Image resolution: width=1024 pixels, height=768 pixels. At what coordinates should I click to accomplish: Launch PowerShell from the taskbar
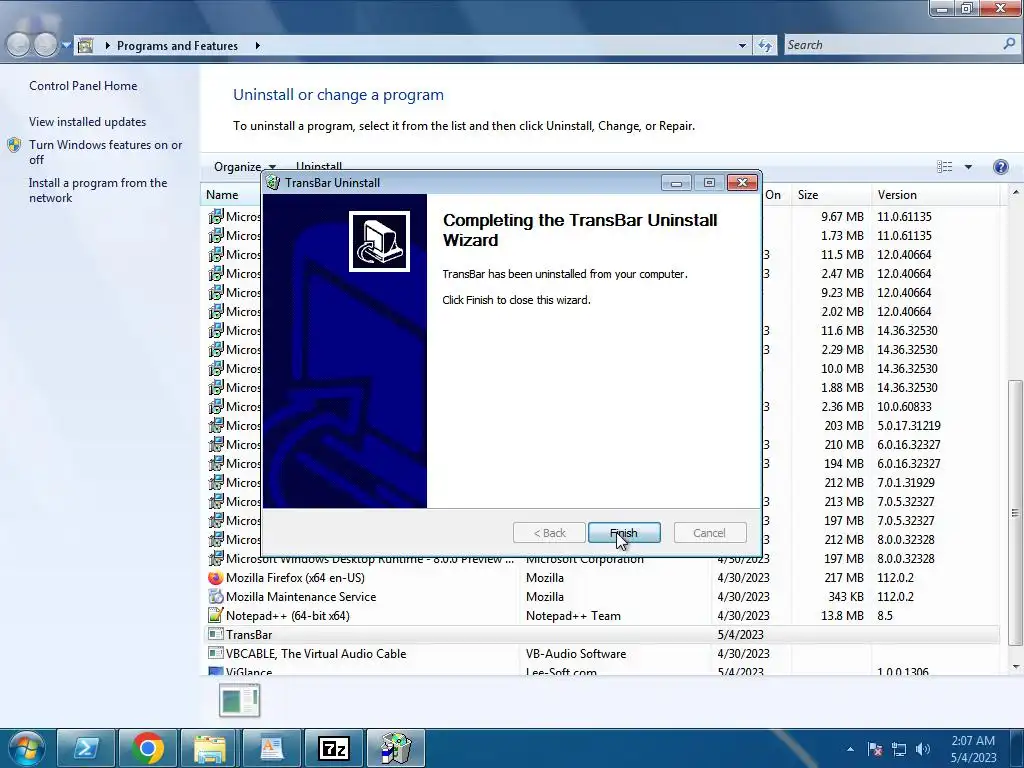click(x=86, y=748)
